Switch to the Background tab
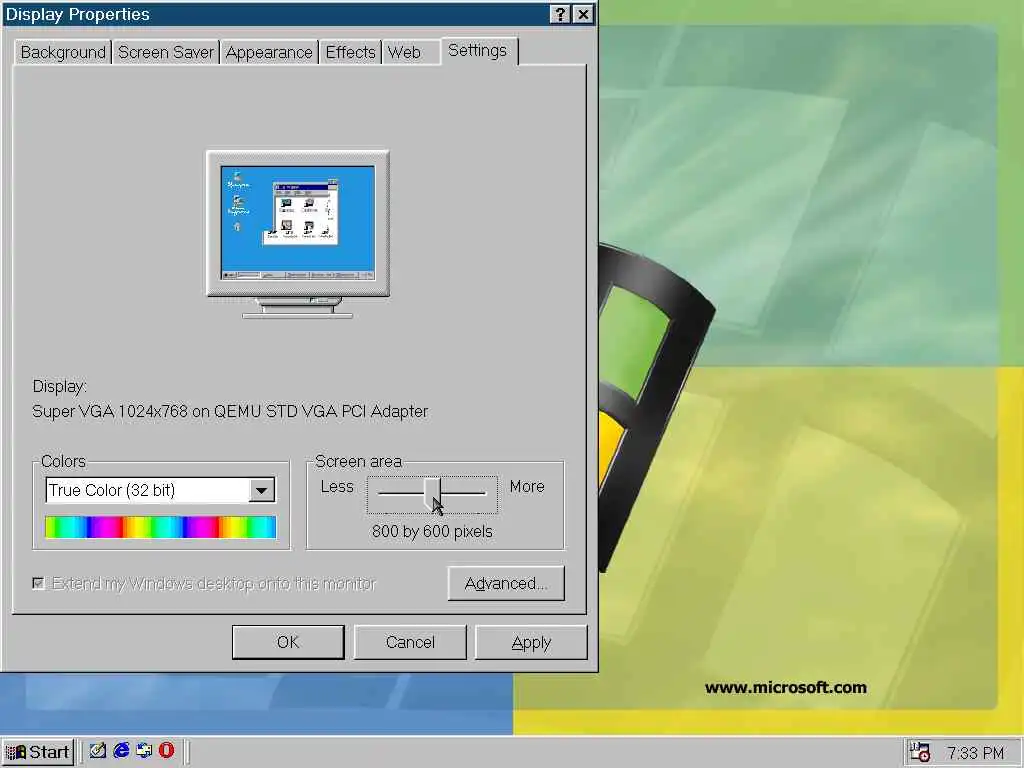Image resolution: width=1024 pixels, height=768 pixels. [63, 52]
